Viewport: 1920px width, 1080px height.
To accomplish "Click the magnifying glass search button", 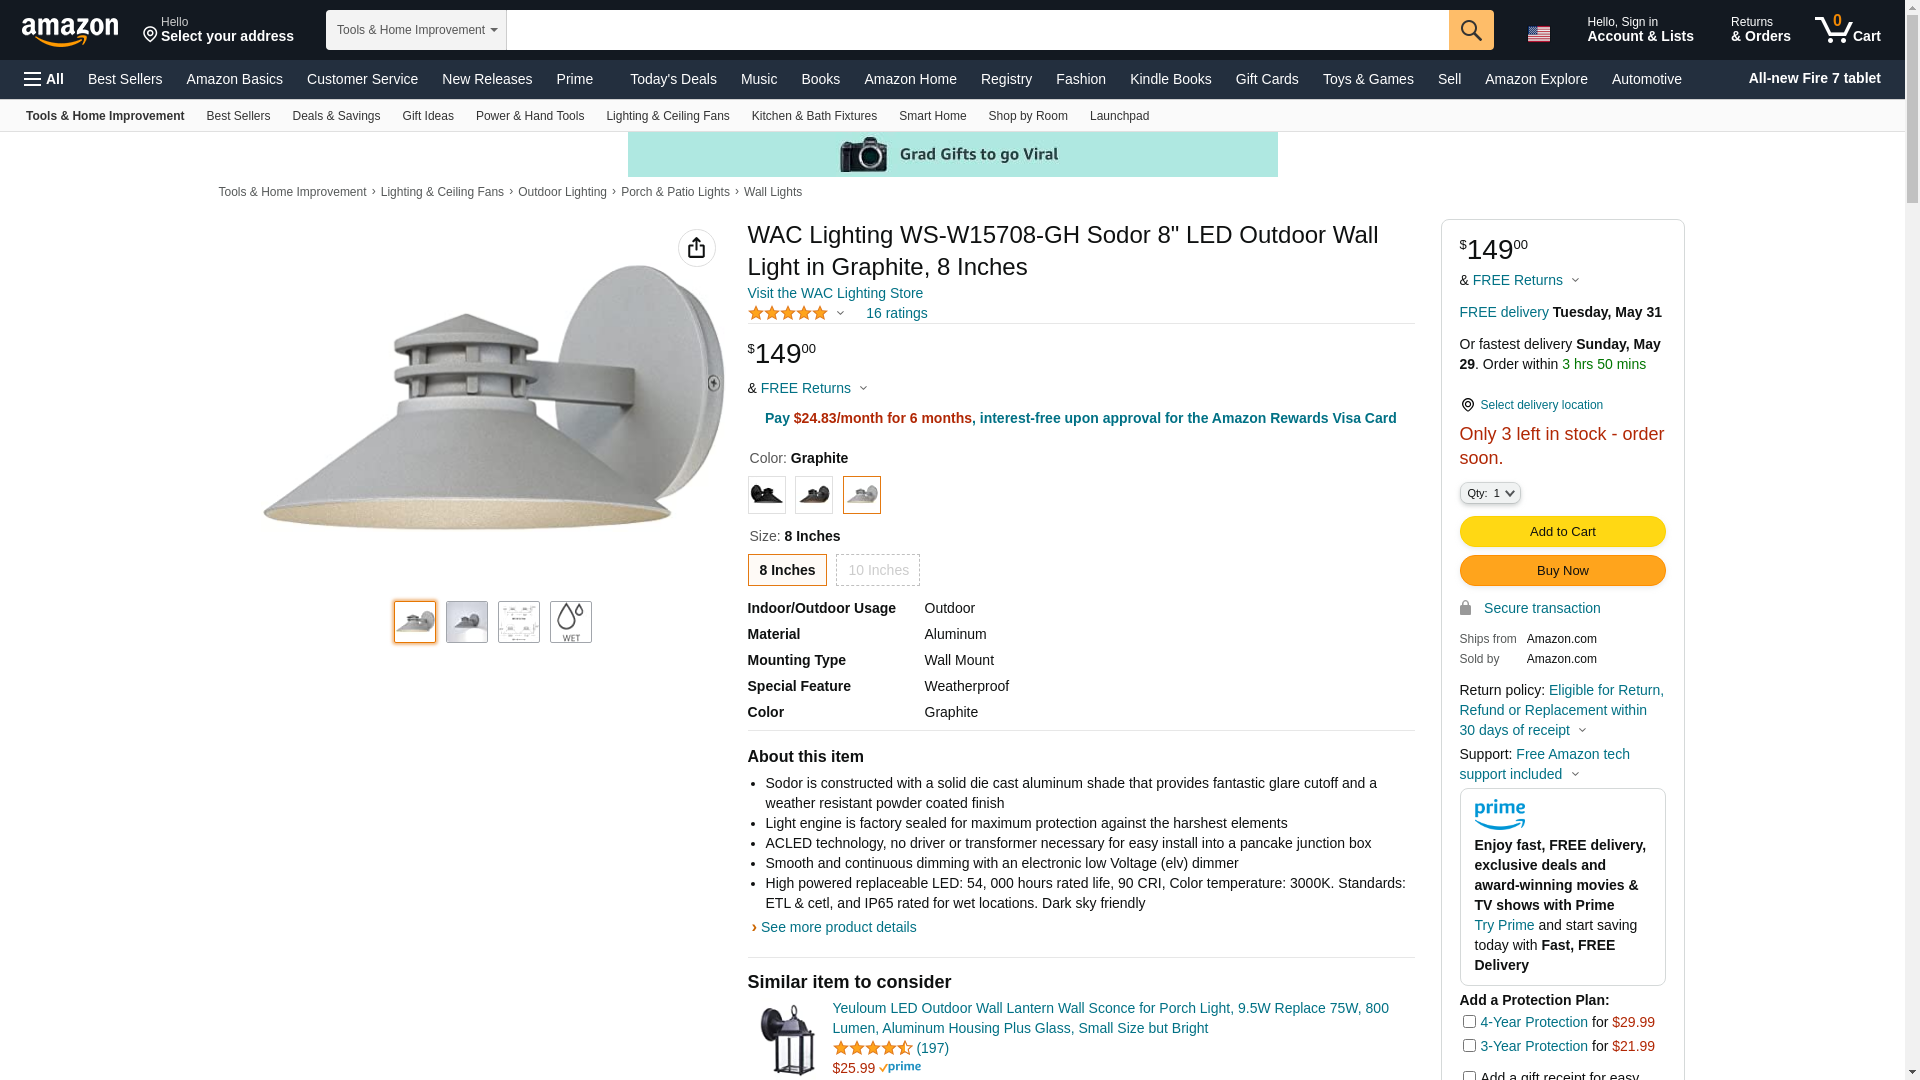I will (1470, 30).
